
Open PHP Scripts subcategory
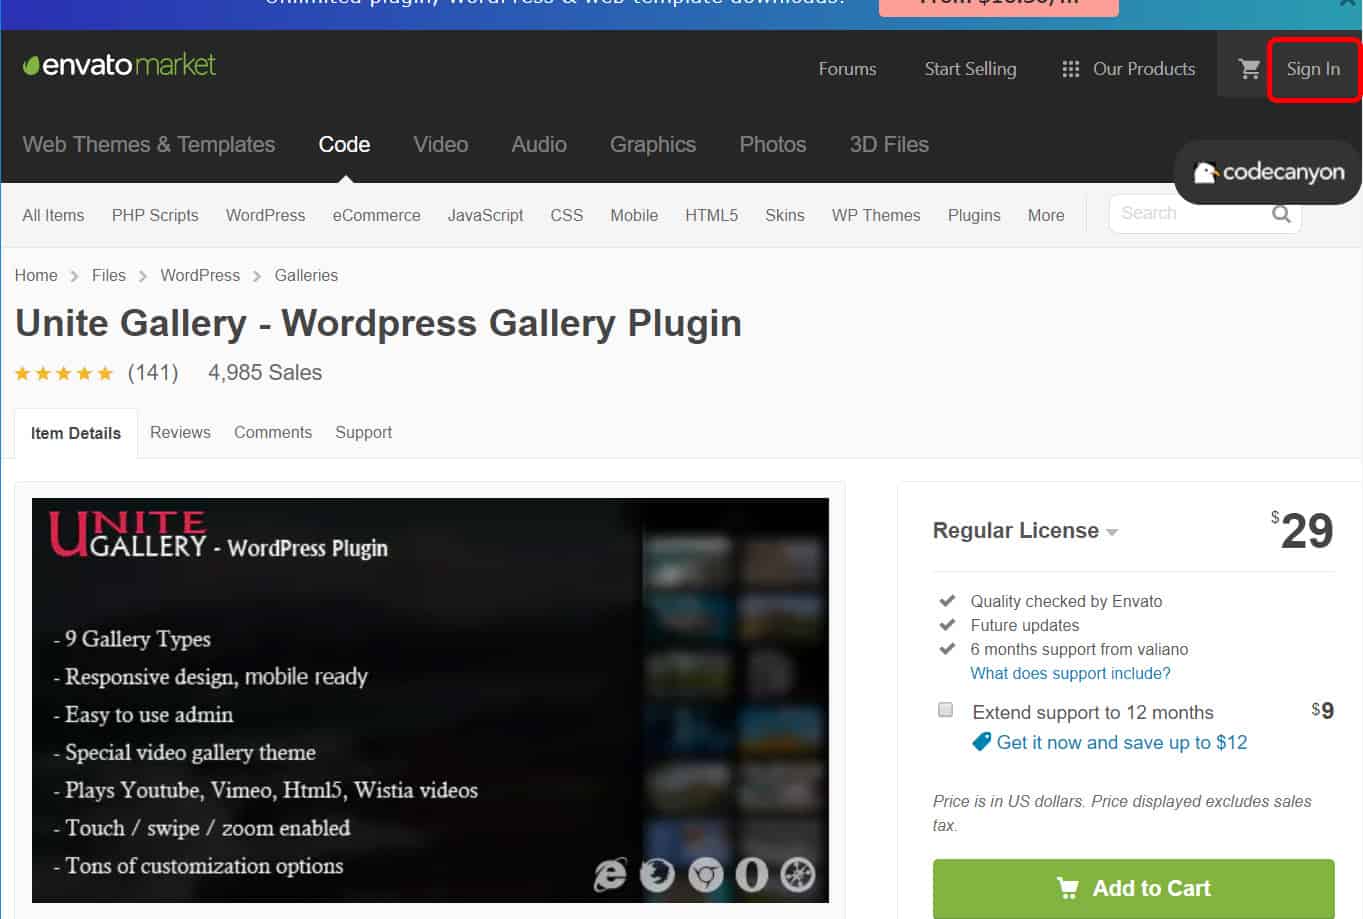[155, 215]
